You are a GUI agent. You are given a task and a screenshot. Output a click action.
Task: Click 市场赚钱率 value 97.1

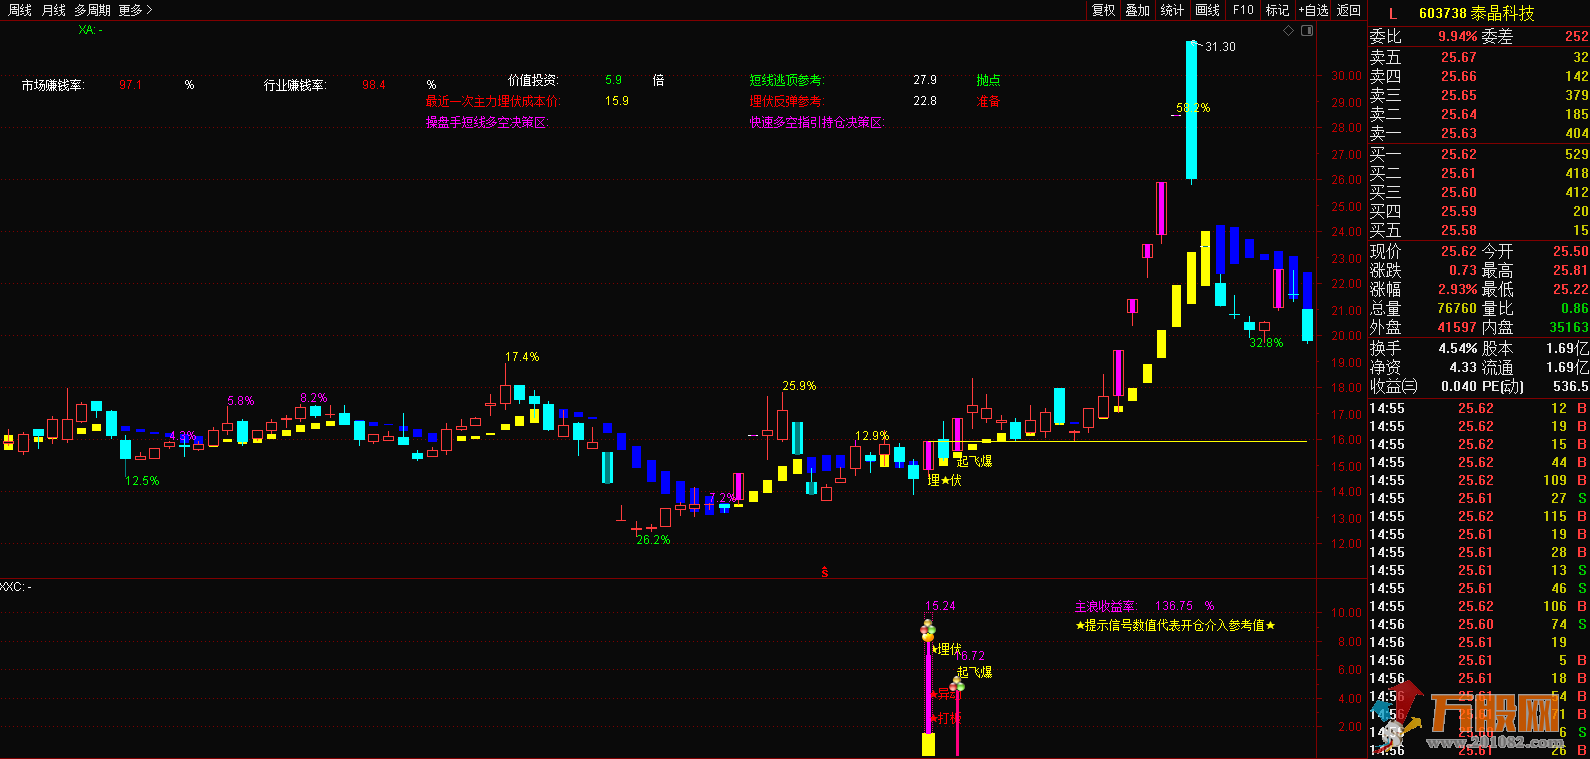pos(130,85)
